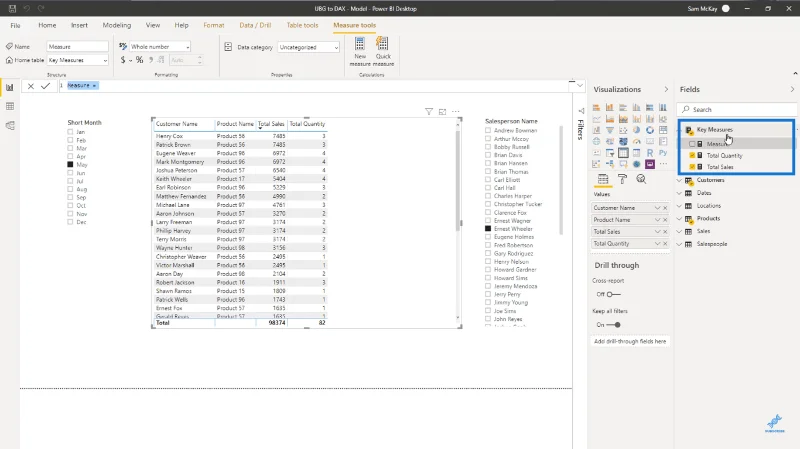Screen dimensions: 800x449
Task: Switch to the Modeling ribbon tab
Action: coord(116,25)
